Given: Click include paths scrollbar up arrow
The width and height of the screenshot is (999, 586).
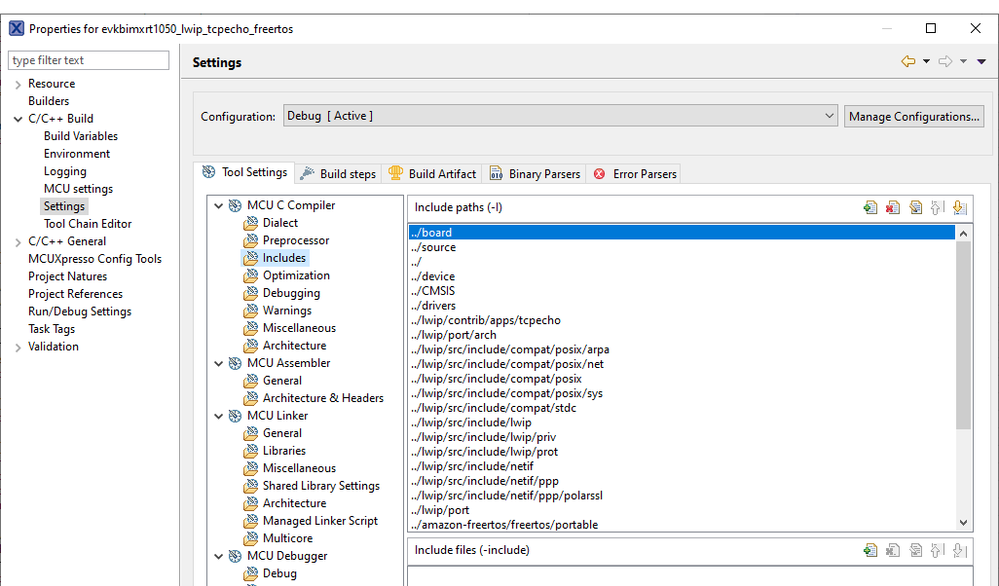Looking at the screenshot, I should coord(963,234).
